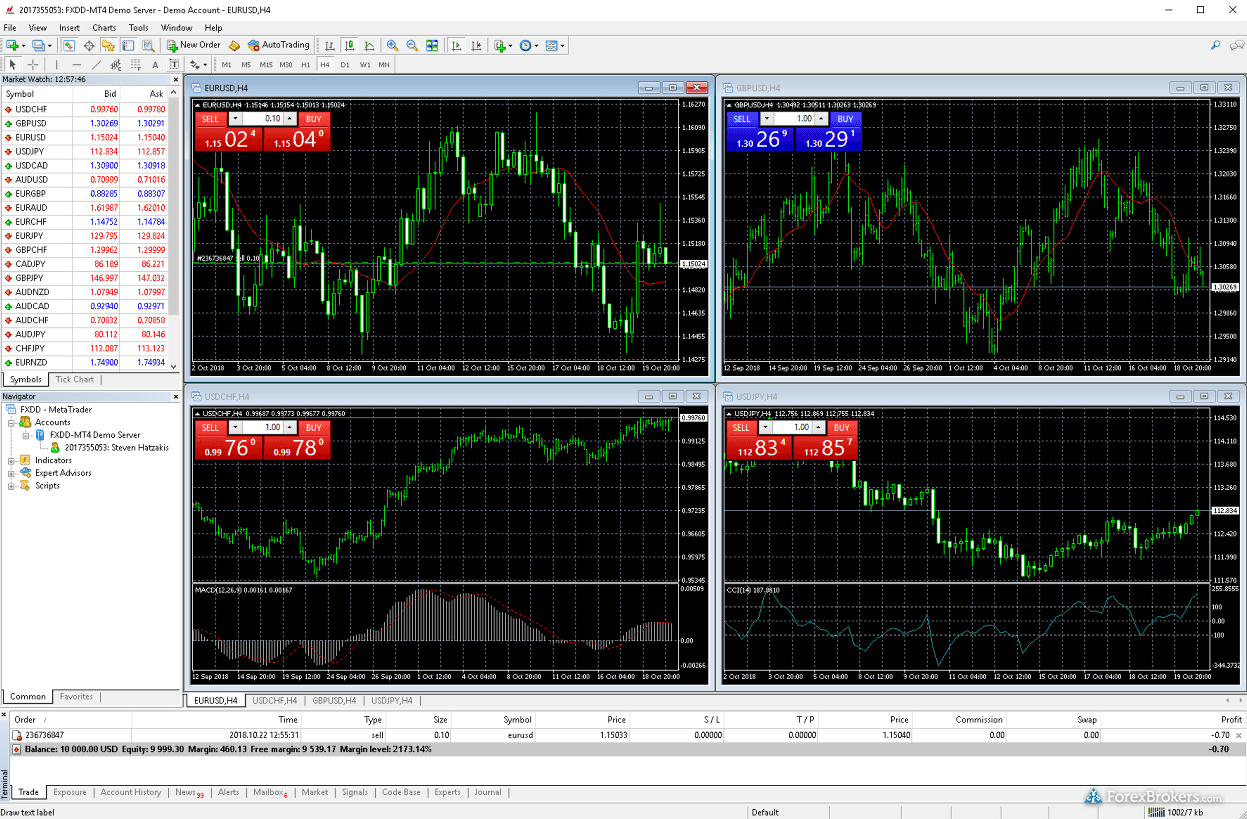Toggle chart auto scroll icon
The image size is (1247, 819).
pyautogui.click(x=456, y=45)
